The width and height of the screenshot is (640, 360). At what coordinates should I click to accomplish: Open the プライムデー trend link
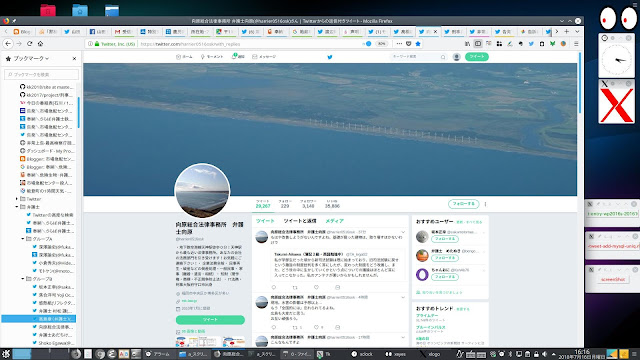click(427, 316)
